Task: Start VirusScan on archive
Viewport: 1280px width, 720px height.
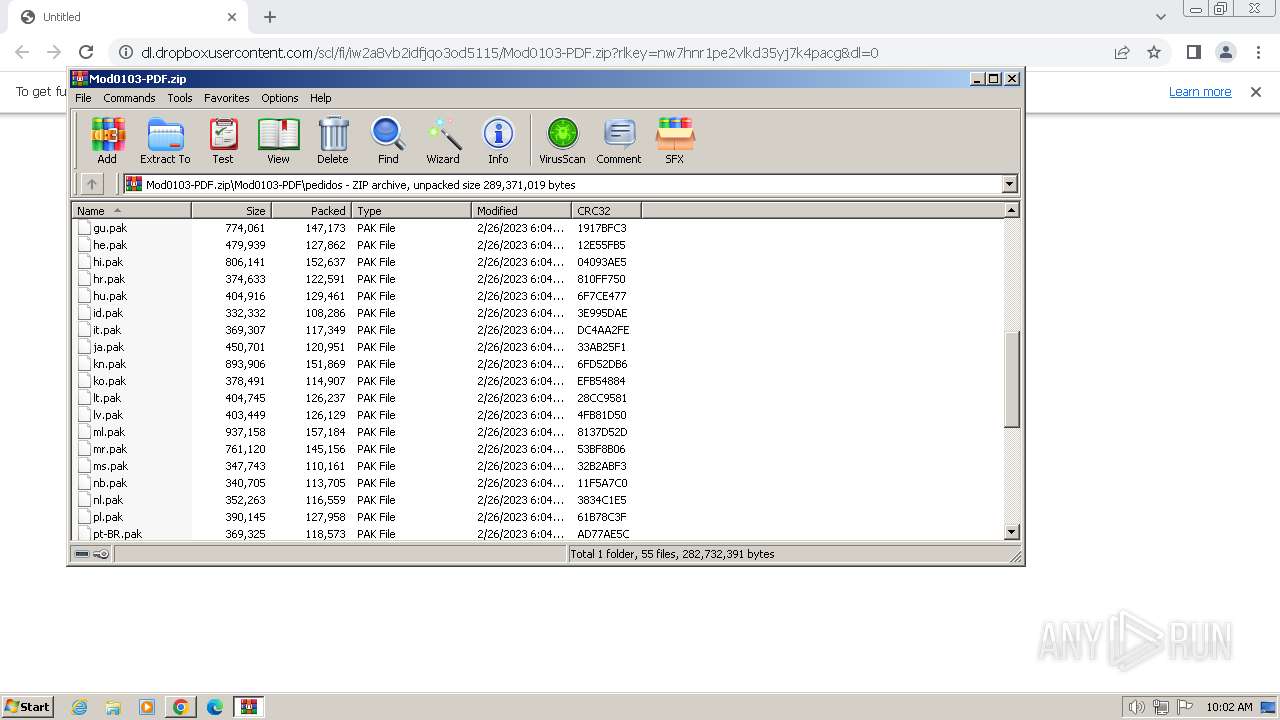Action: coord(562,140)
